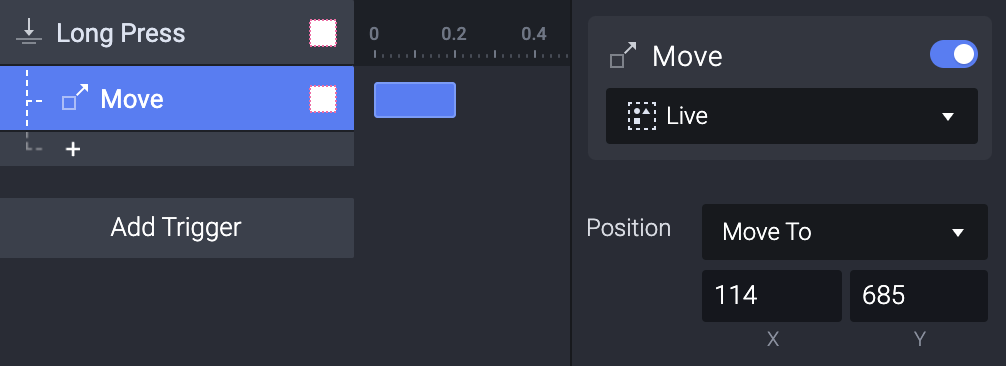
Task: Focus the Y position field showing 685
Action: (919, 295)
